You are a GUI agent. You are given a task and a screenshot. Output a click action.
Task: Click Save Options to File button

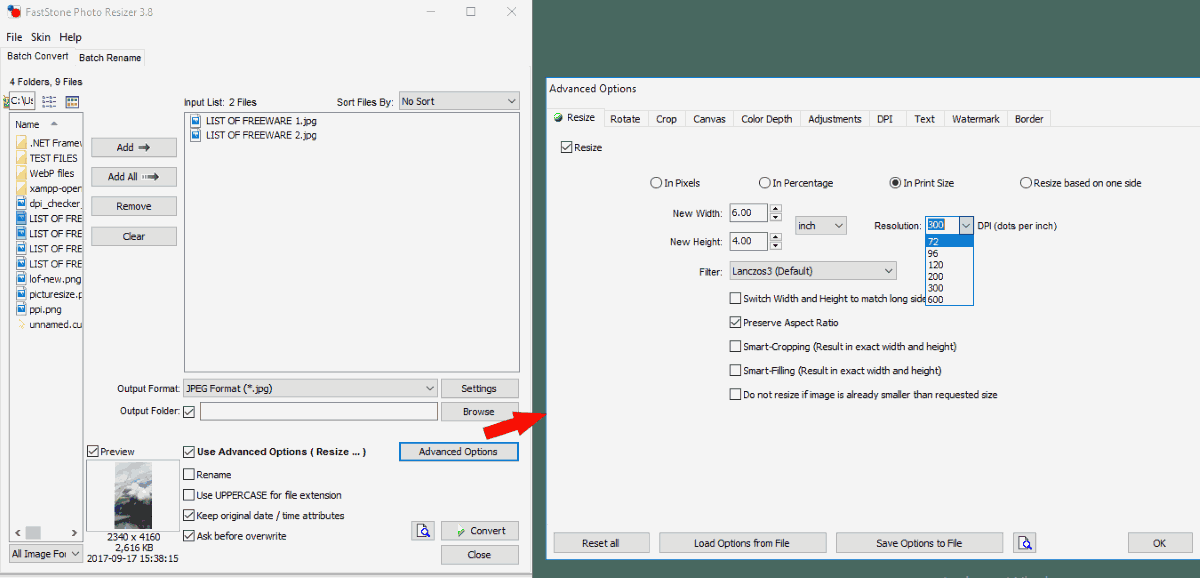point(919,543)
